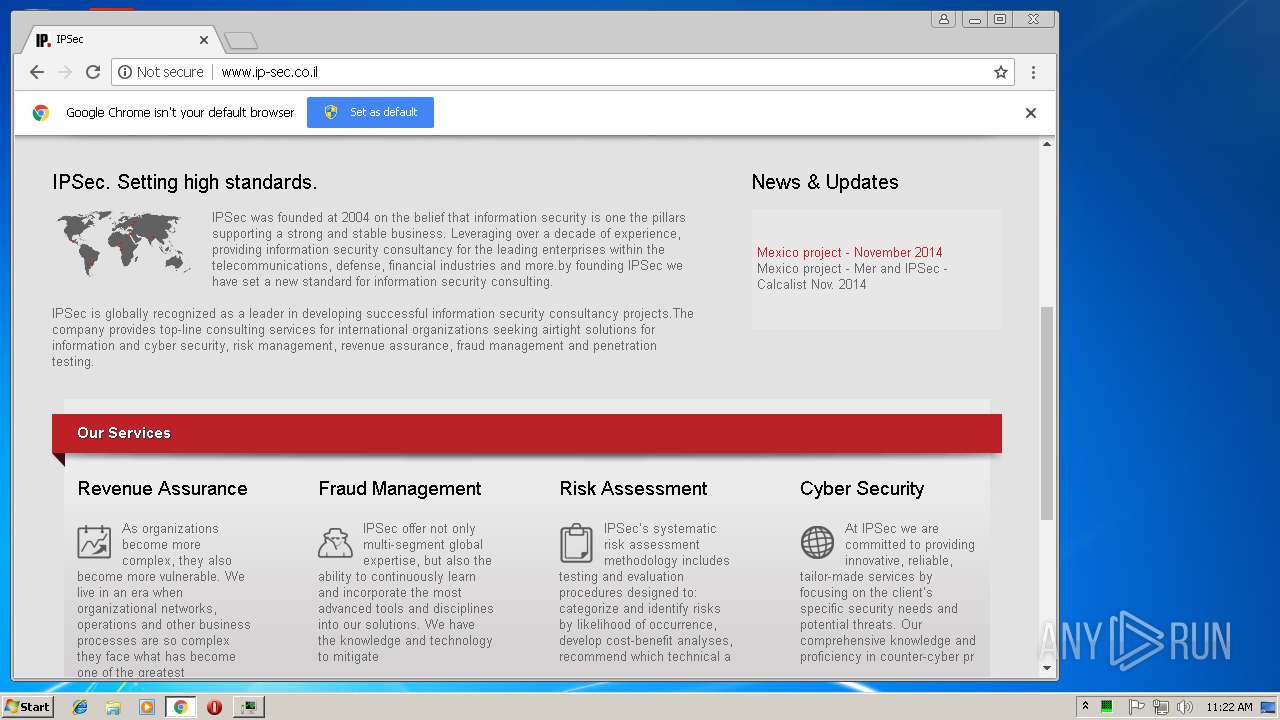Select the IPSec browser tab
The width and height of the screenshot is (1280, 720).
[x=120, y=40]
